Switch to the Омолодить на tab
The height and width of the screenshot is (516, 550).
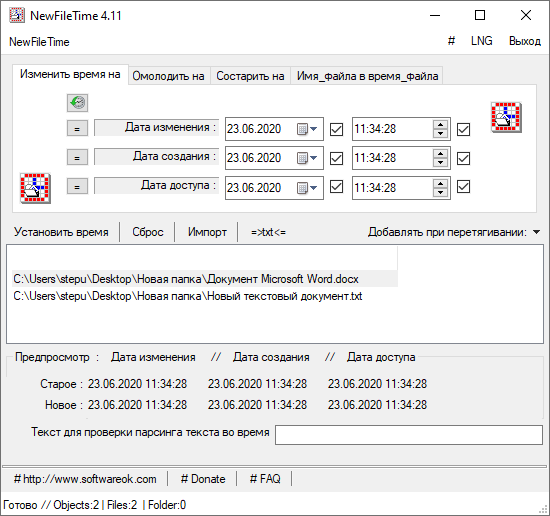[168, 76]
